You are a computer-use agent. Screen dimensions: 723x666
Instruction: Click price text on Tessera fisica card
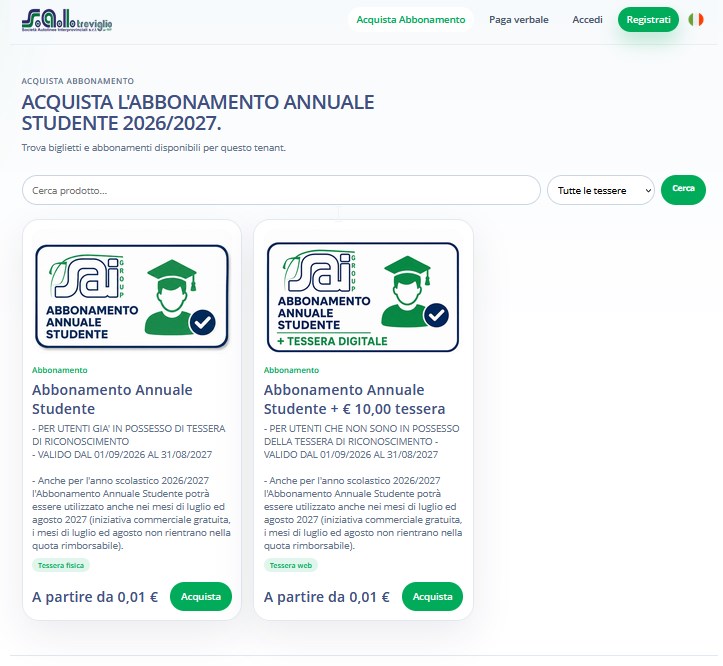[x=95, y=597]
